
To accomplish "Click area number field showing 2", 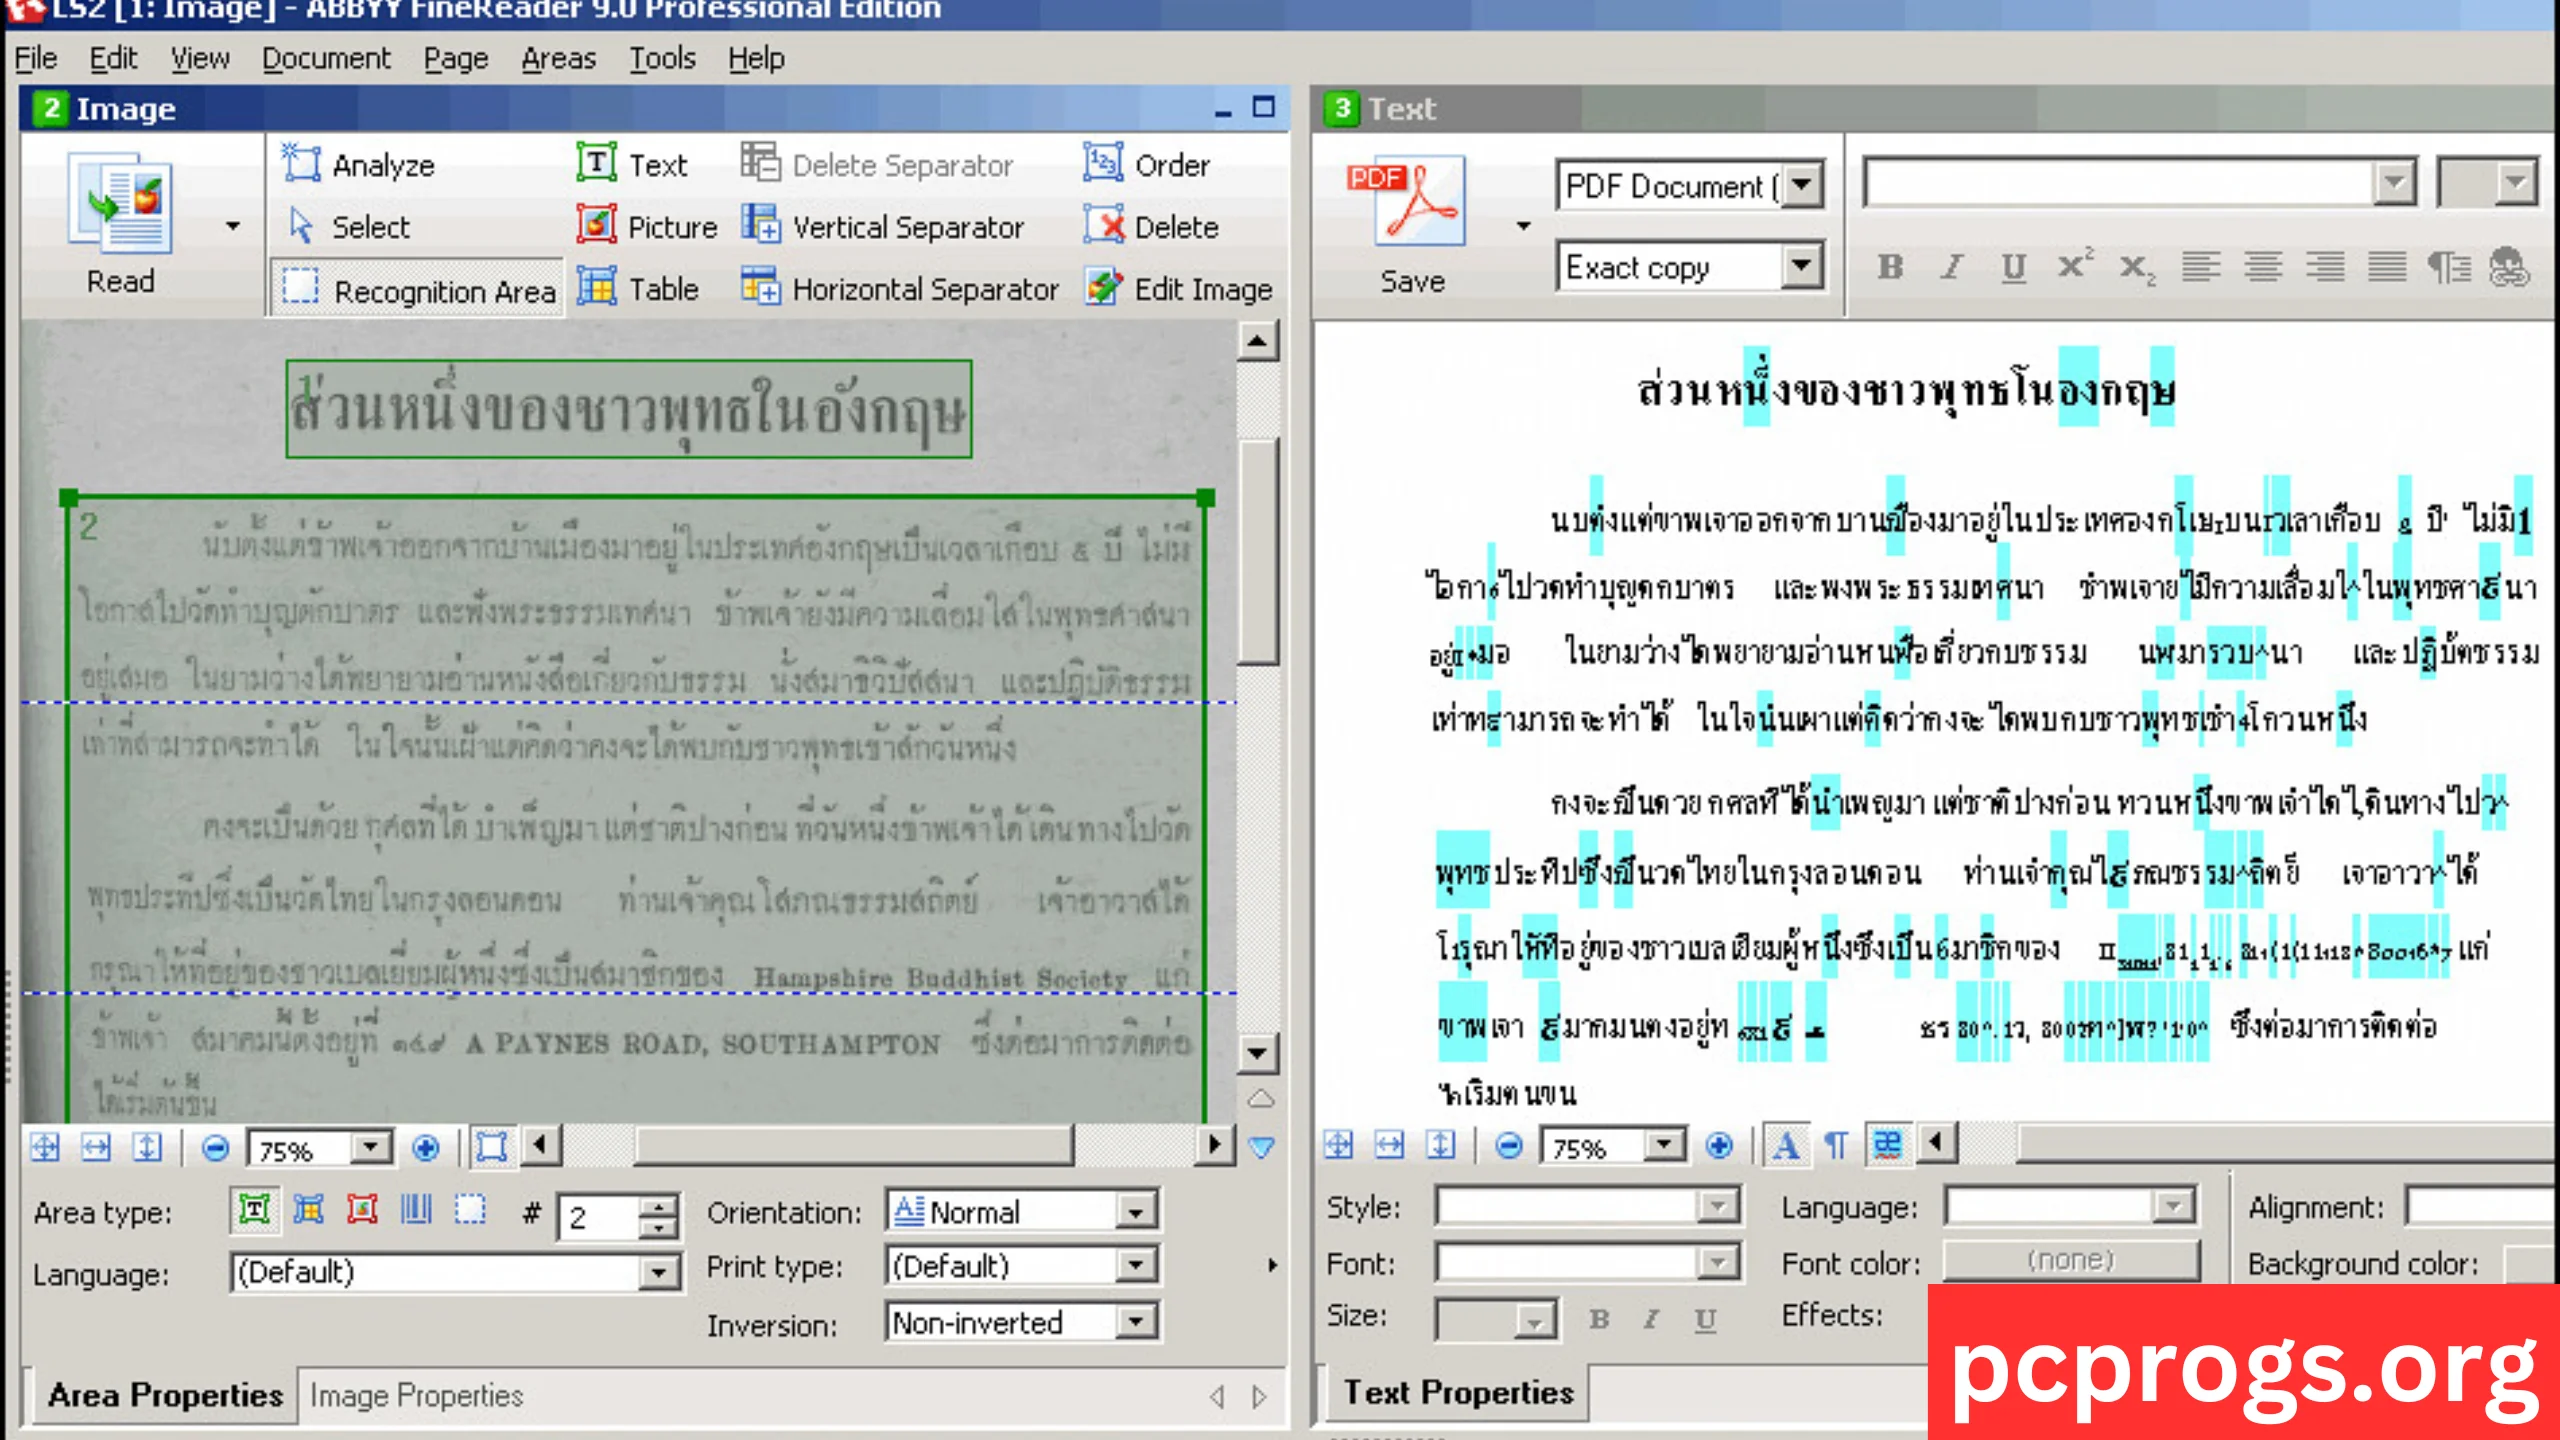I will (598, 1217).
